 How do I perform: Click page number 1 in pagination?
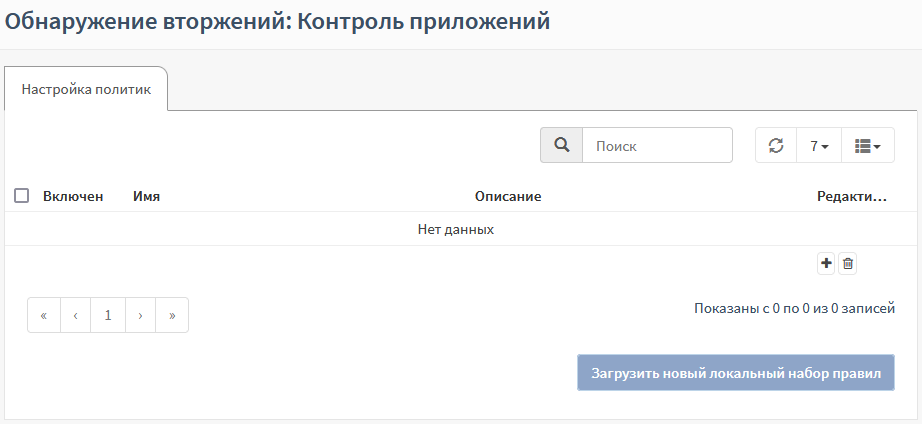108,315
